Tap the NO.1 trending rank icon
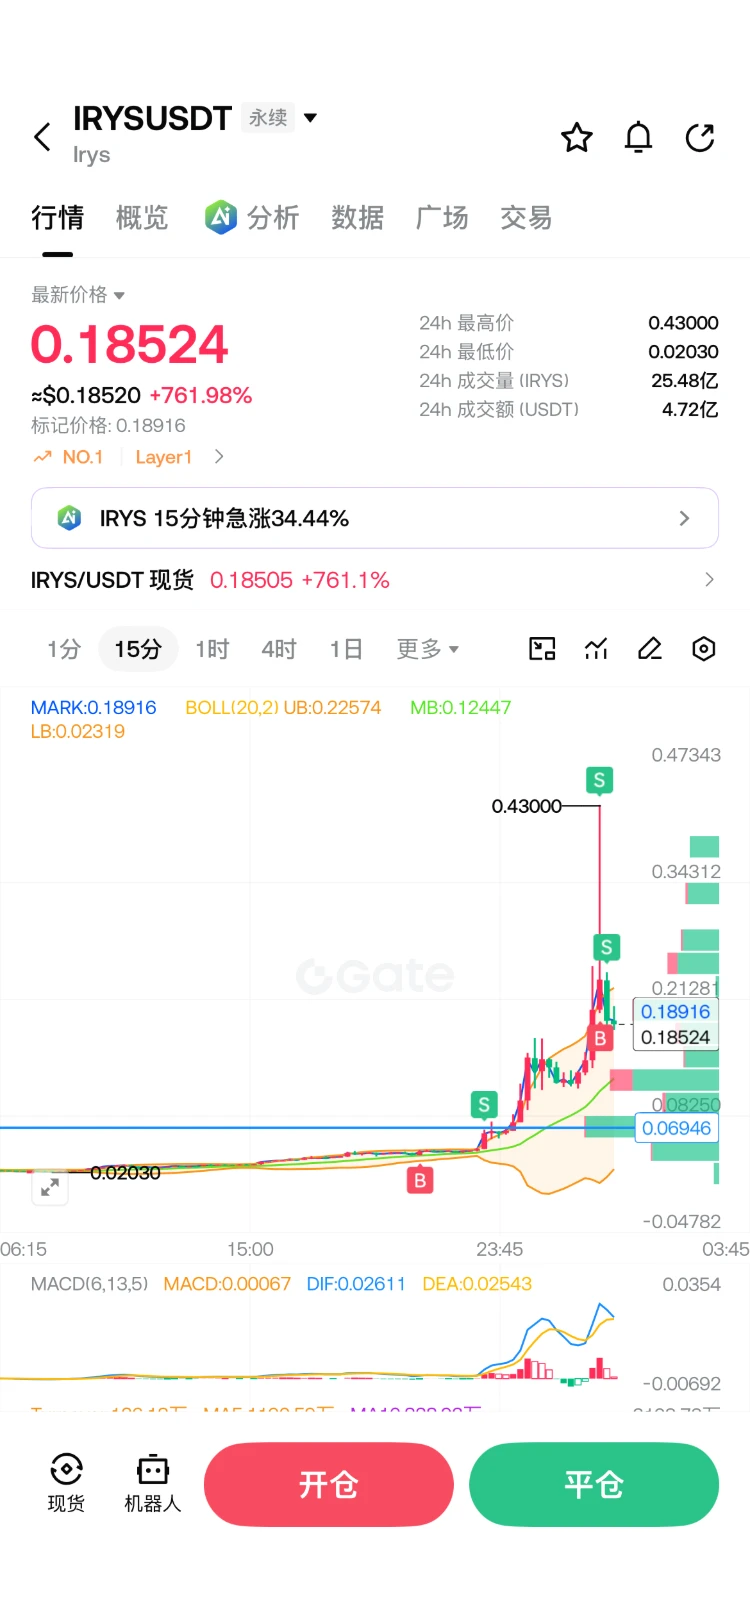The height and width of the screenshot is (1624, 750). [42, 457]
